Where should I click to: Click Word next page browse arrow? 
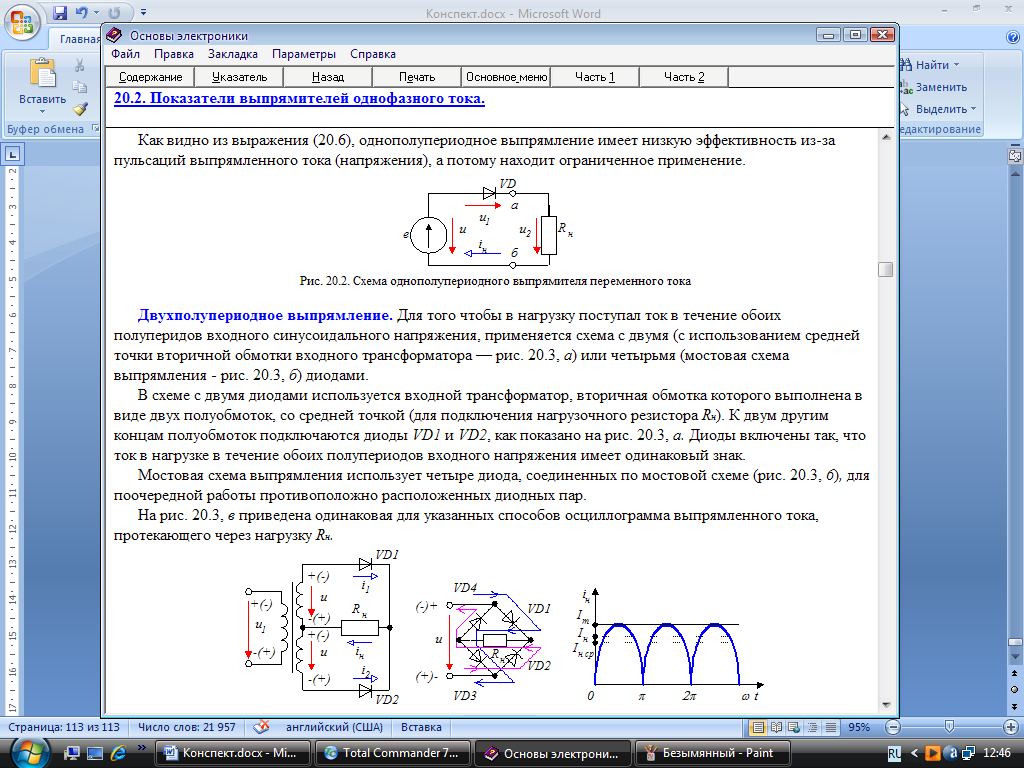1014,705
